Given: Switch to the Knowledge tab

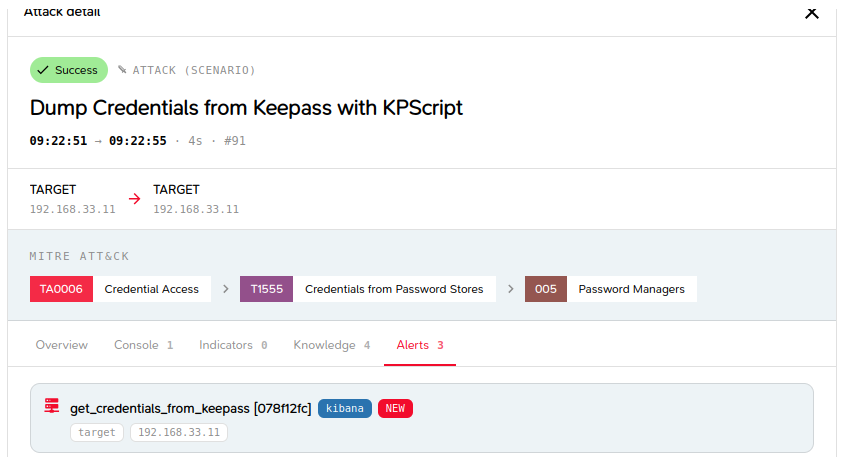Looking at the screenshot, I should pos(332,345).
